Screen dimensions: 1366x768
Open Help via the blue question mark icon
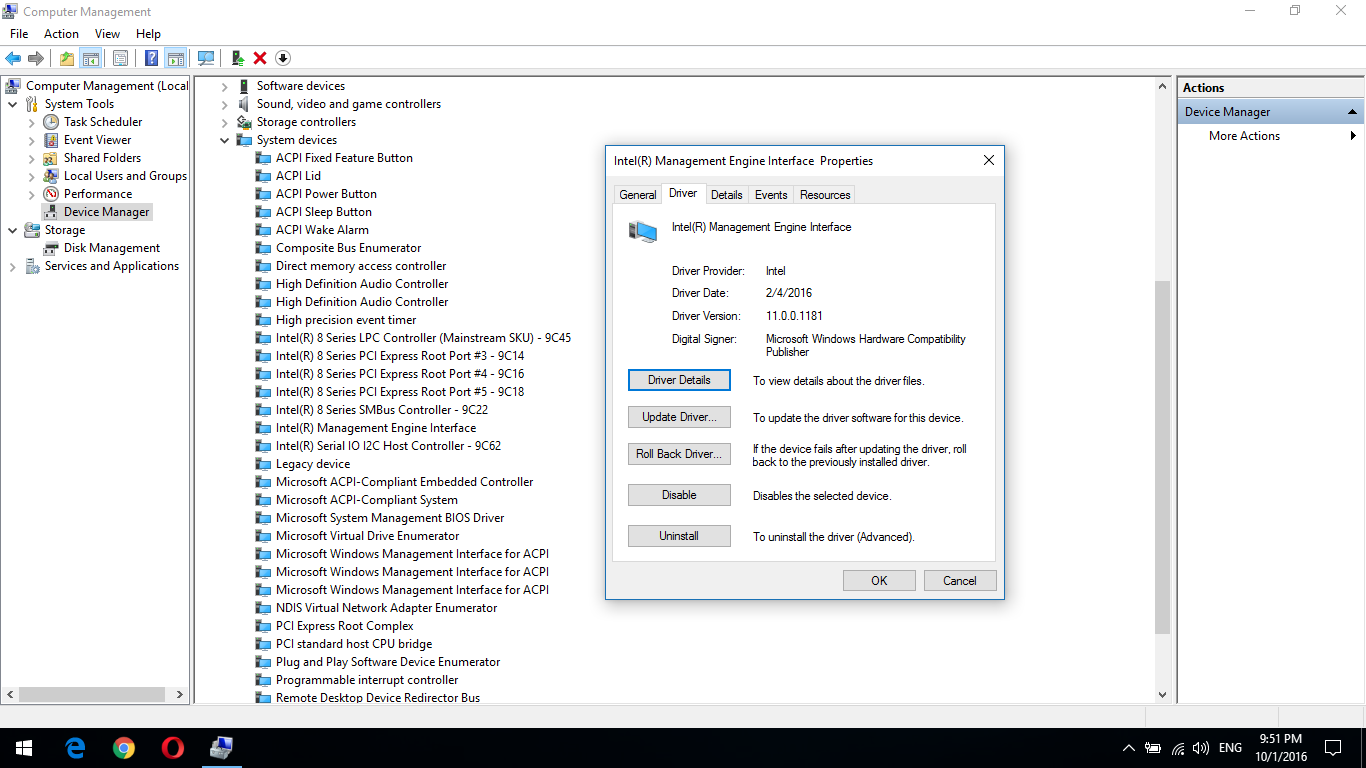152,59
